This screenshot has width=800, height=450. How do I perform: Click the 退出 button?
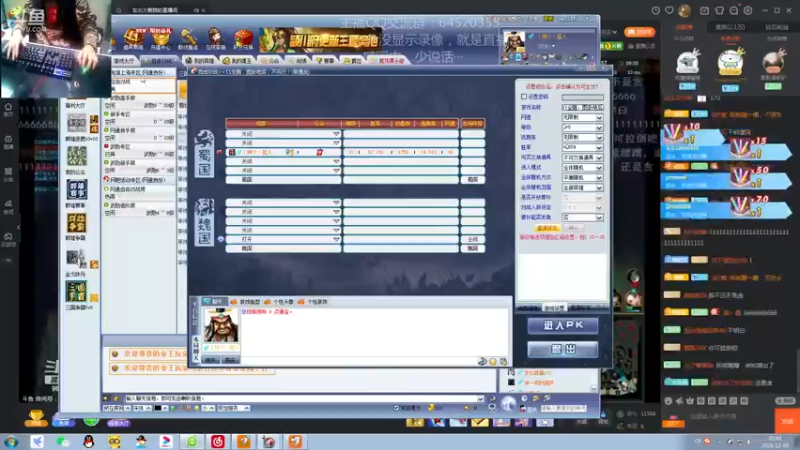(563, 349)
